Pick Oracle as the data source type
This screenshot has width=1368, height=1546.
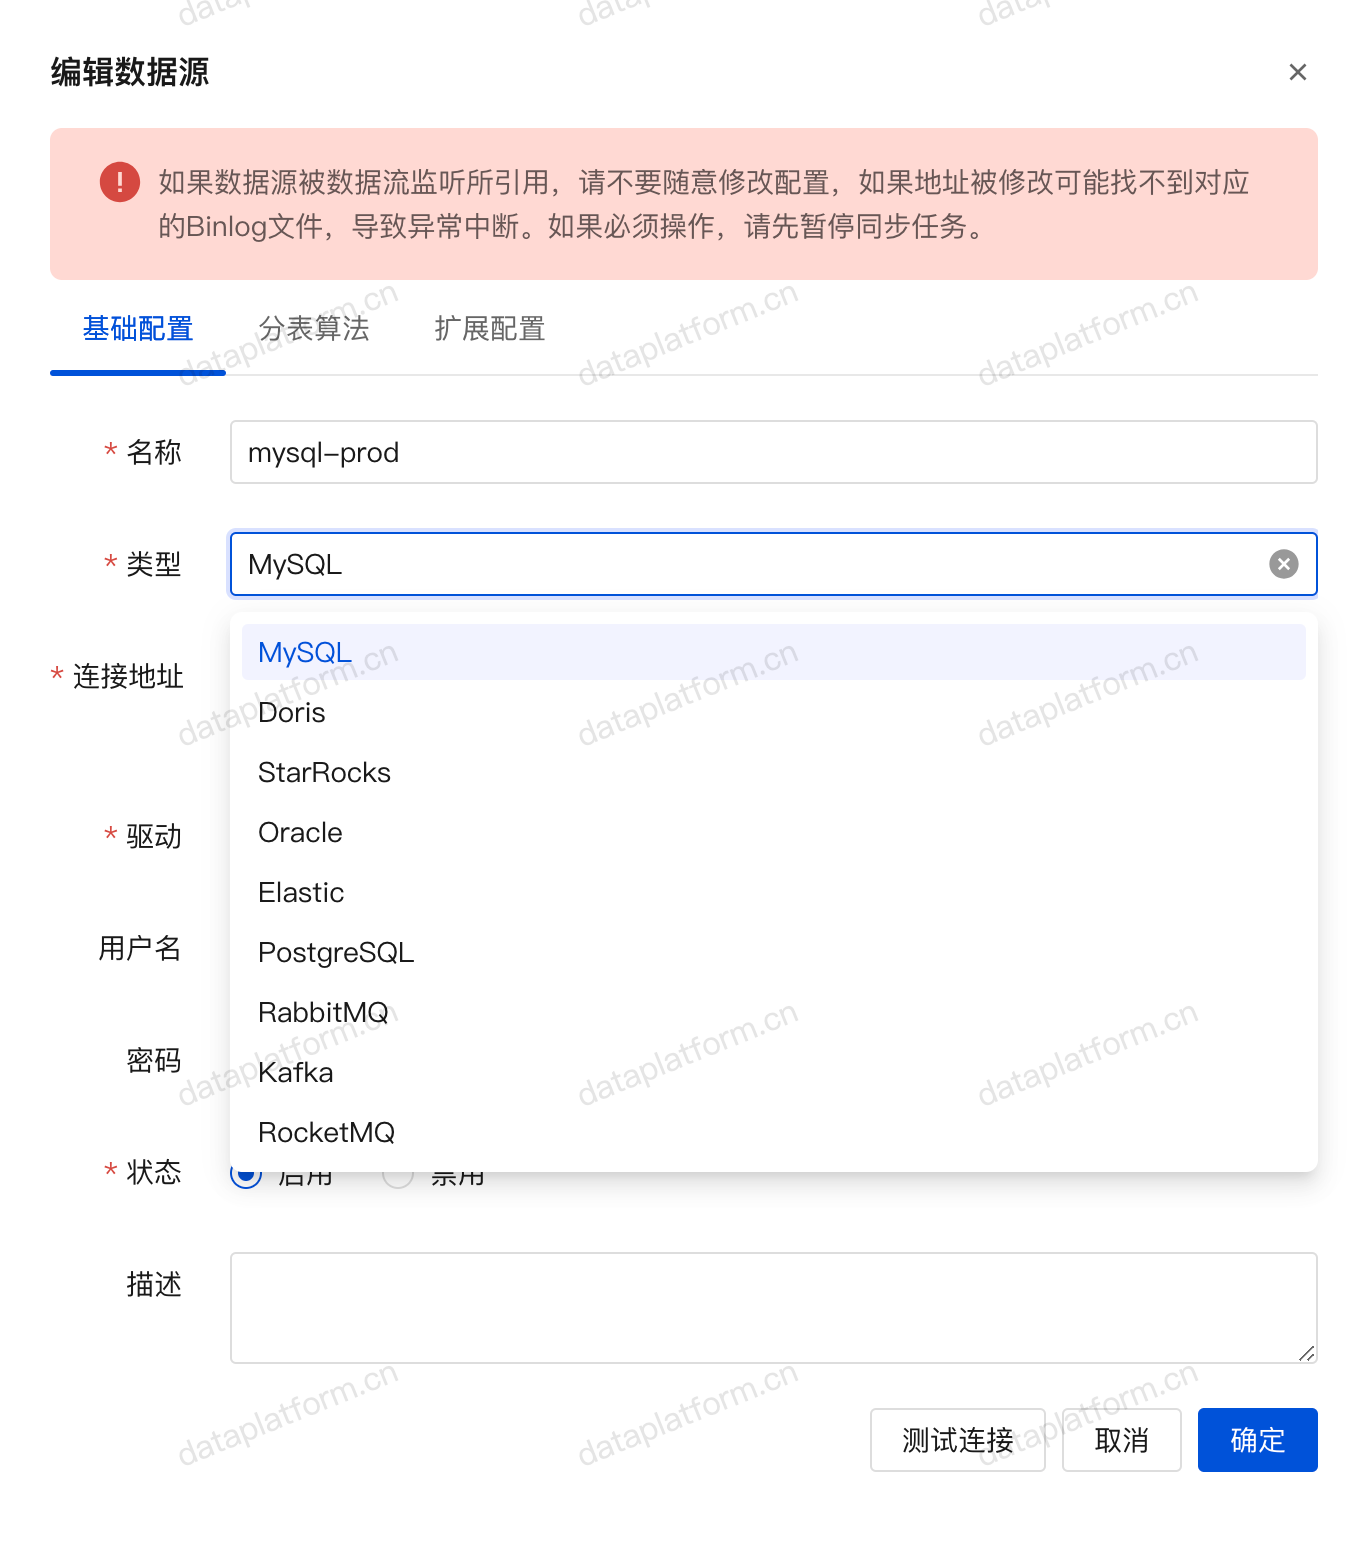(300, 832)
